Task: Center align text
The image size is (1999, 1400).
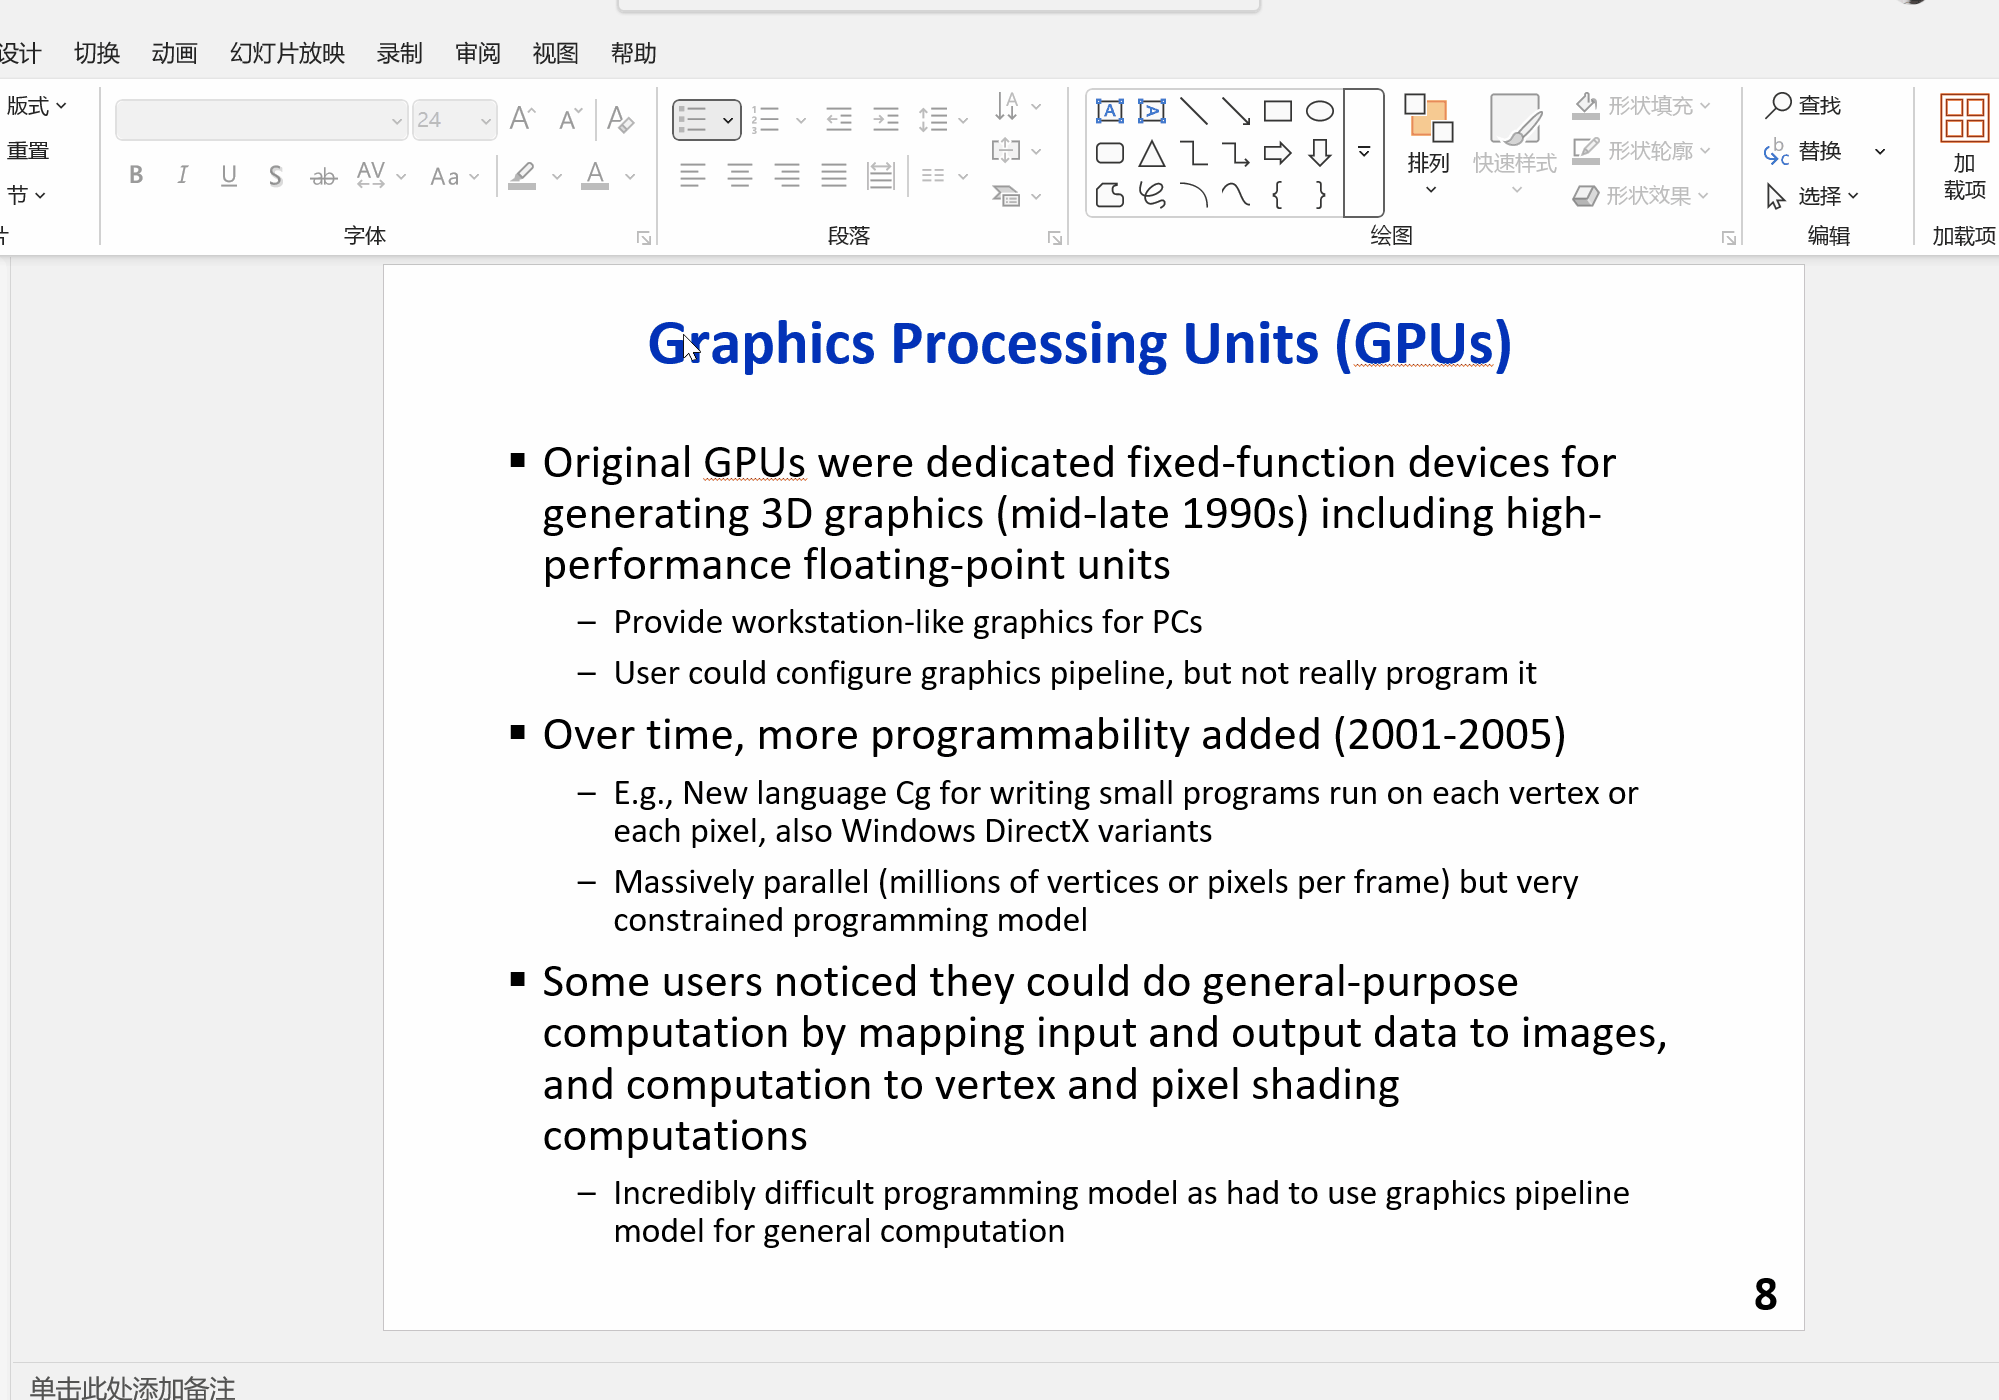Action: [739, 176]
